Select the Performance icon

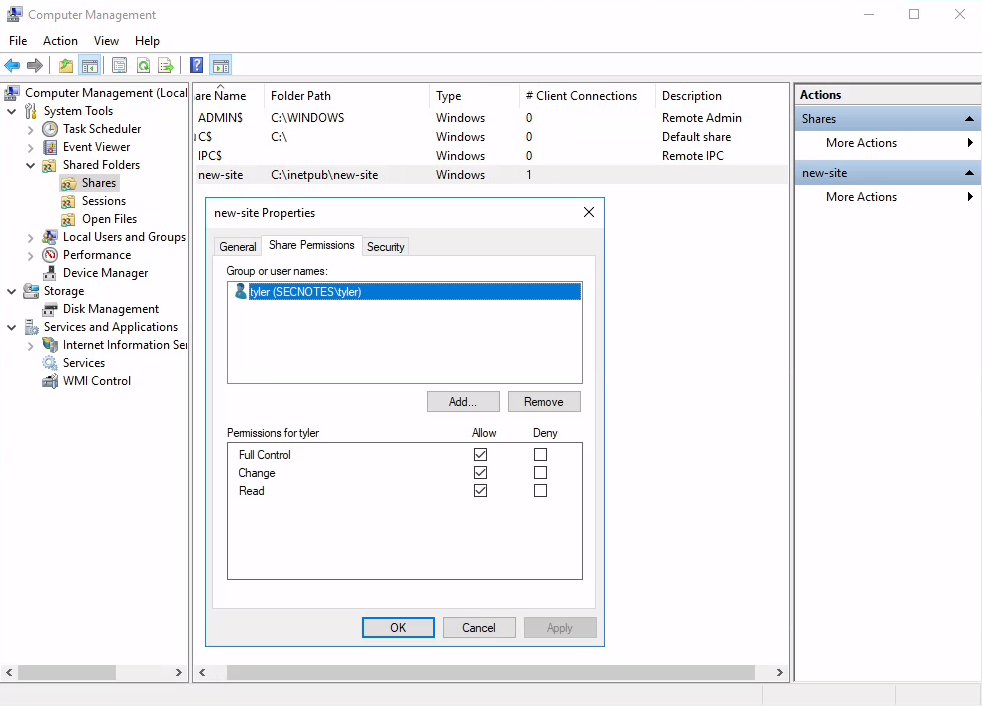coord(50,255)
